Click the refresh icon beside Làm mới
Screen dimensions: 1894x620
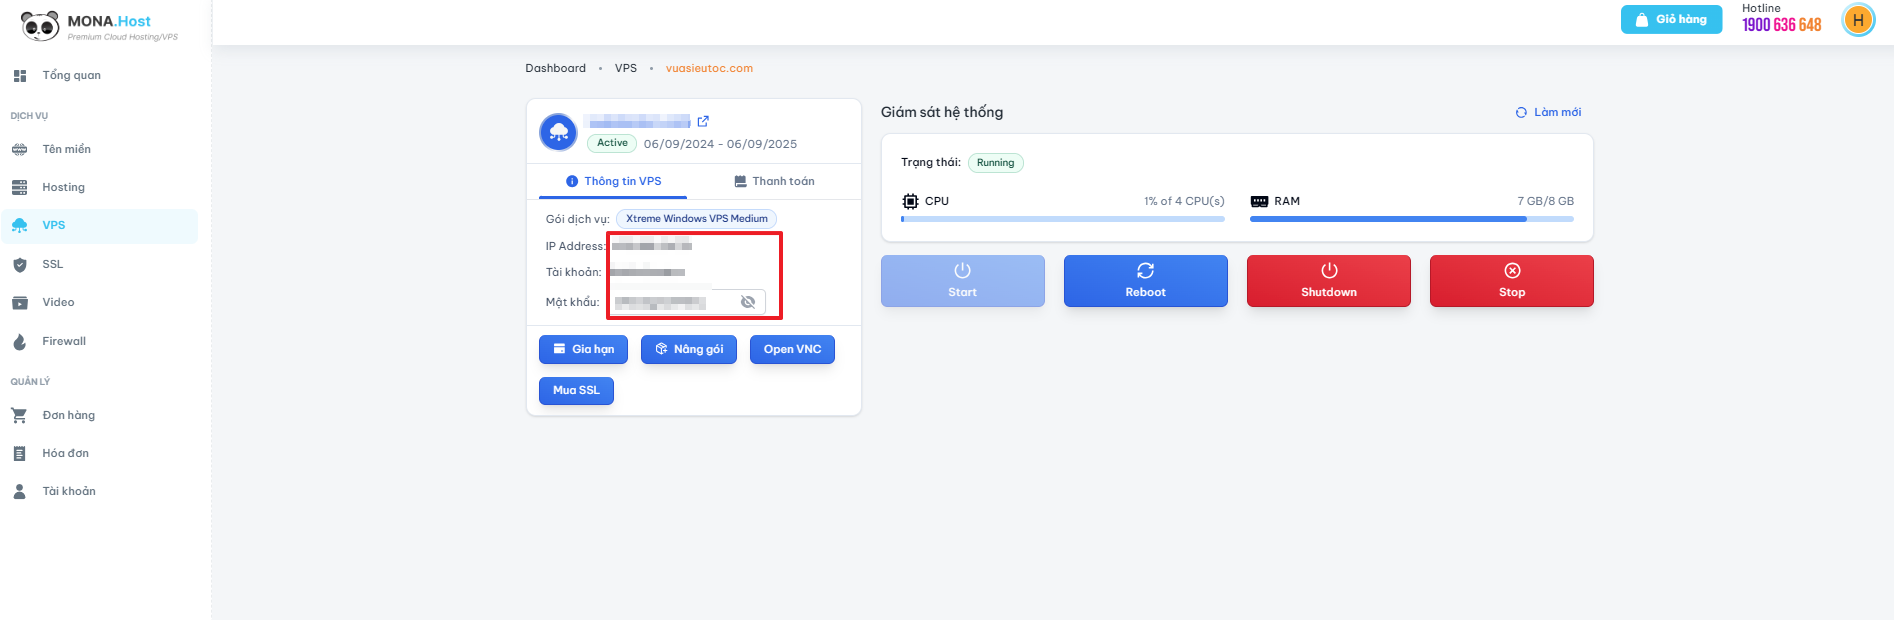point(1521,113)
